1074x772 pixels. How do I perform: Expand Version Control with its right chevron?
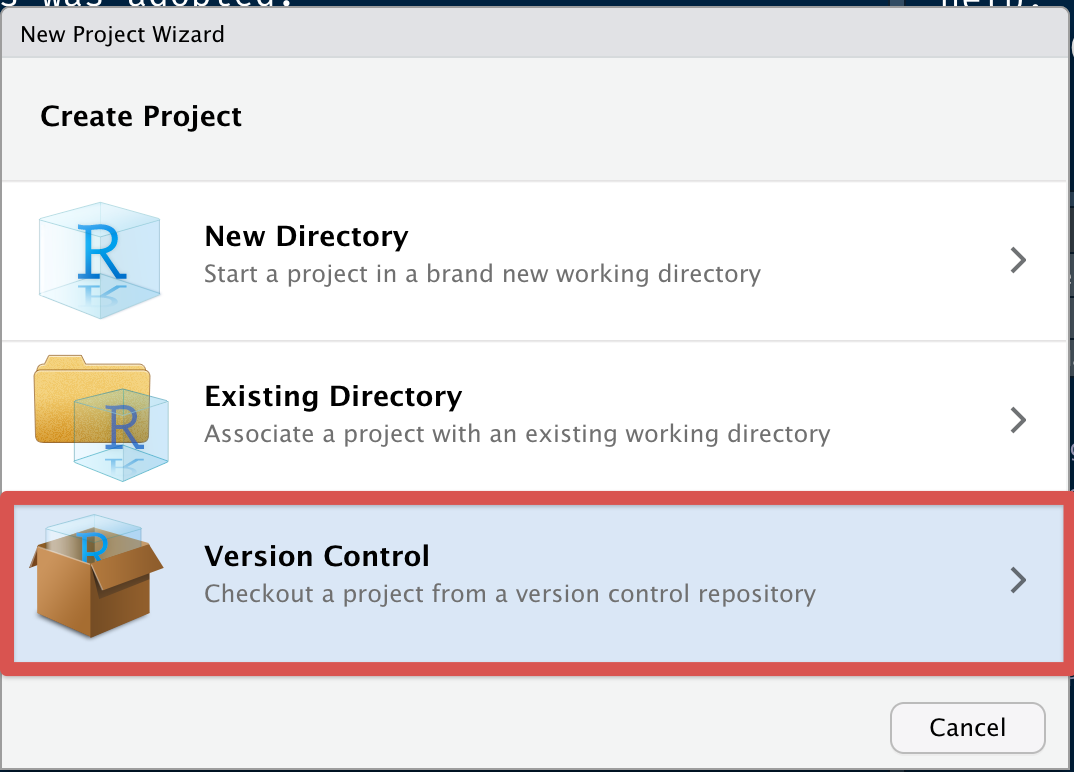(x=1019, y=580)
